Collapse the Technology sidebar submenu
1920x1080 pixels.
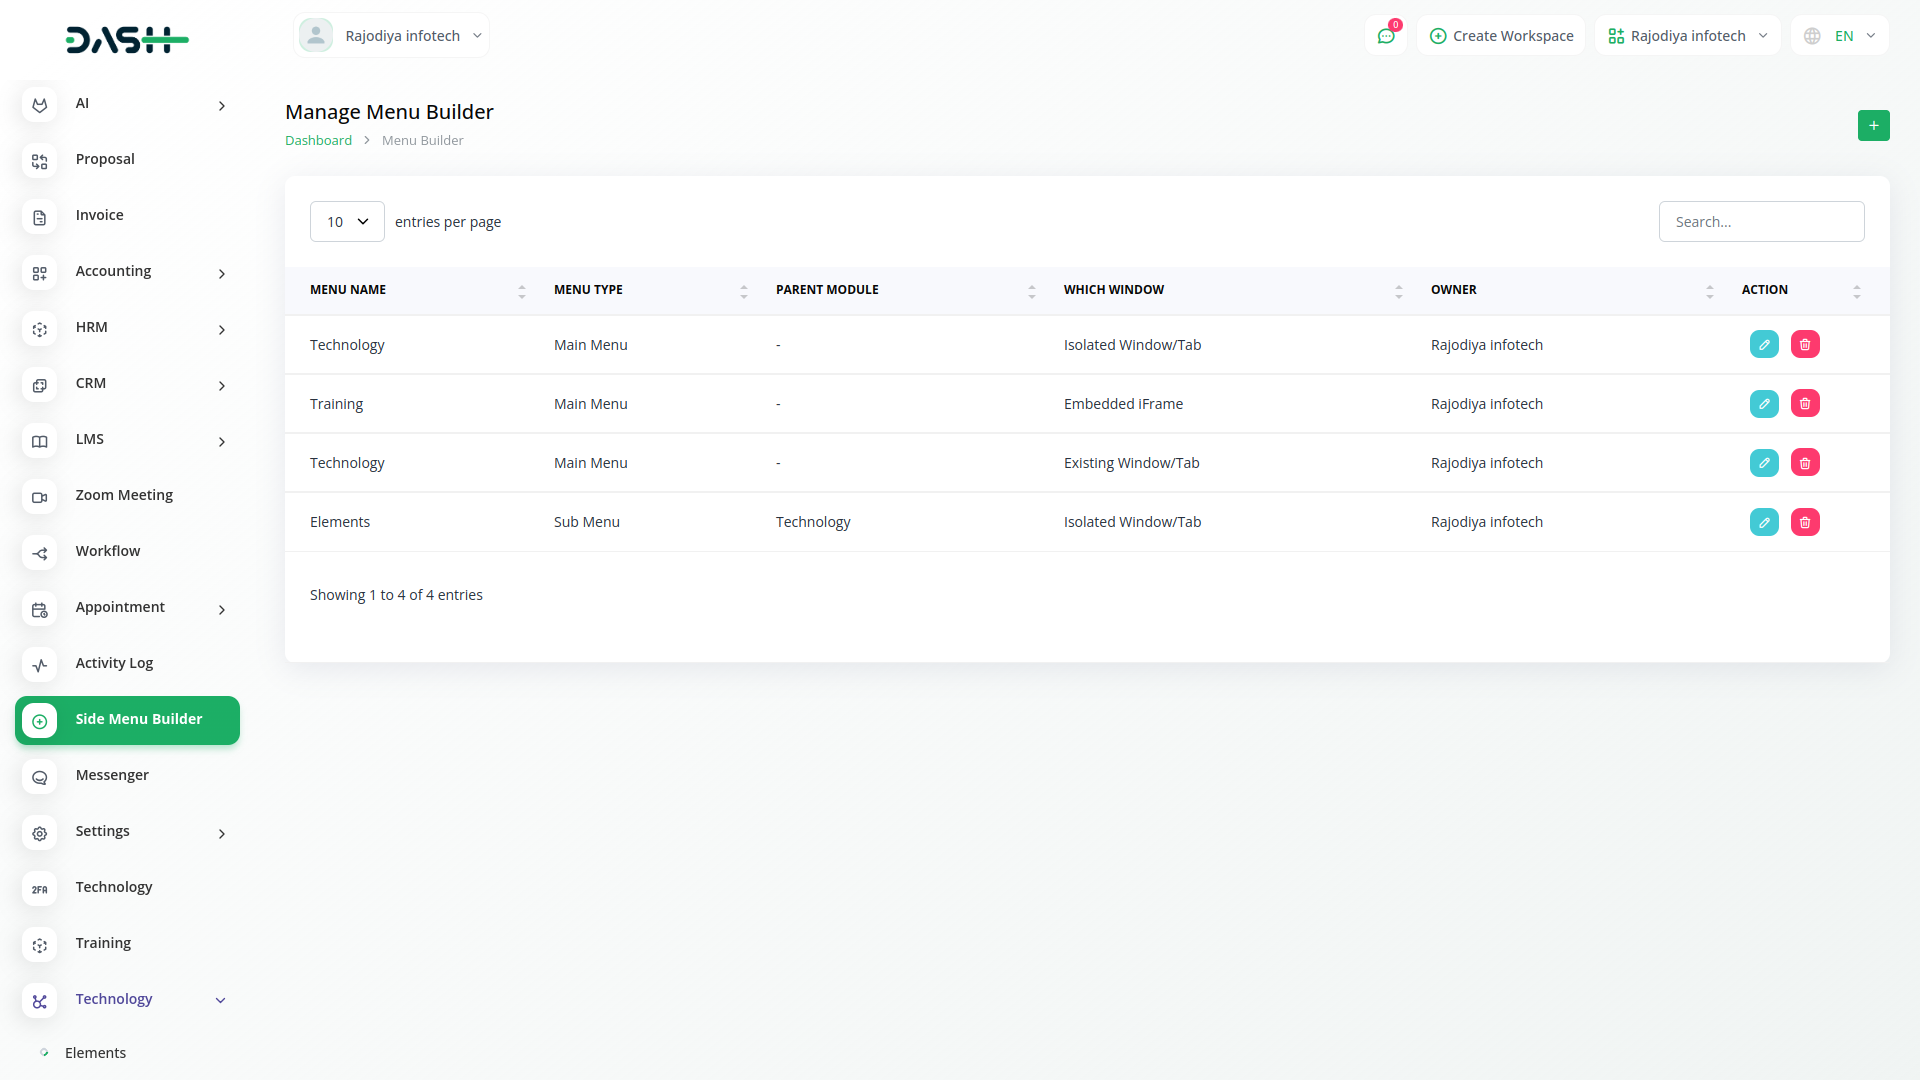[220, 1000]
